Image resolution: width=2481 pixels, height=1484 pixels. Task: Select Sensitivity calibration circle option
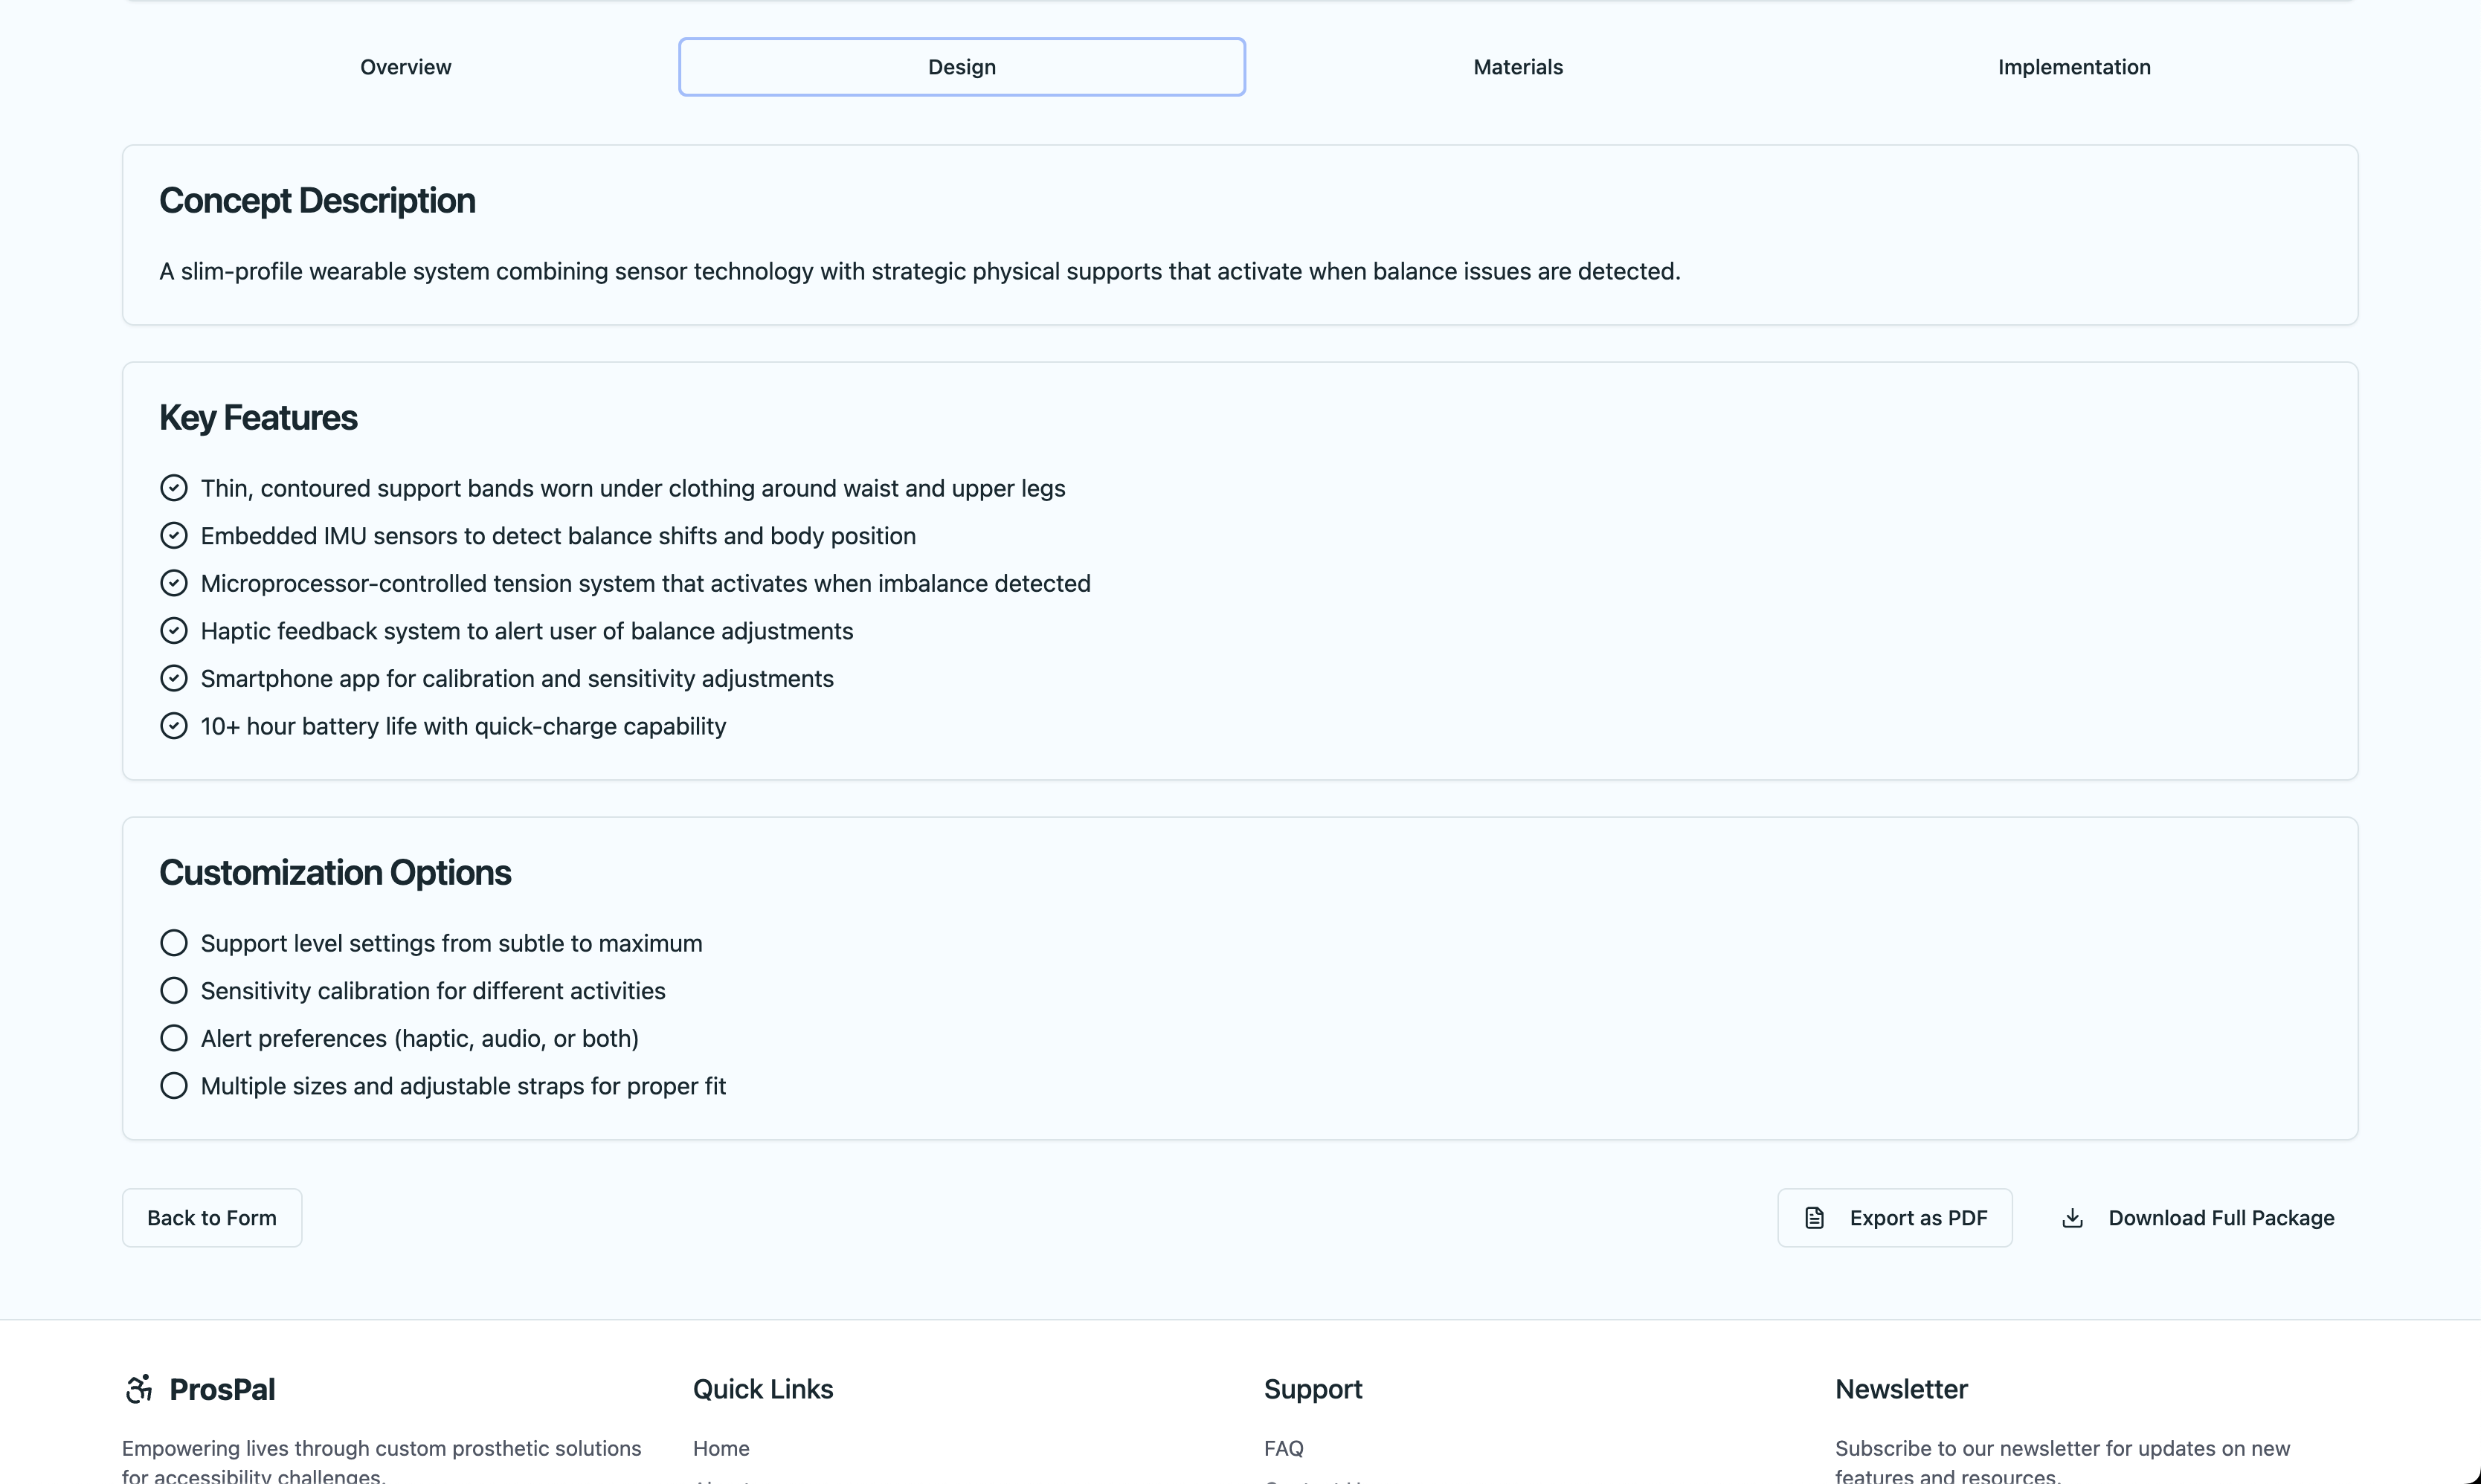point(174,990)
